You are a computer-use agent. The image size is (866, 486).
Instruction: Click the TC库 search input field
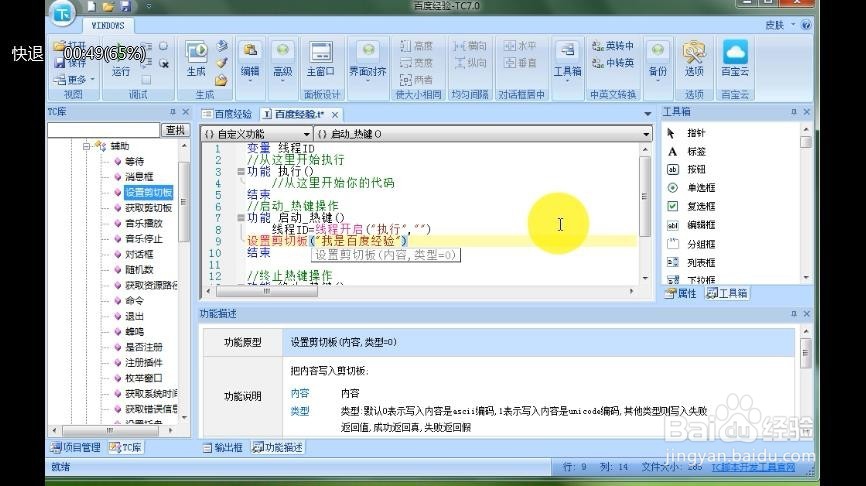click(104, 130)
